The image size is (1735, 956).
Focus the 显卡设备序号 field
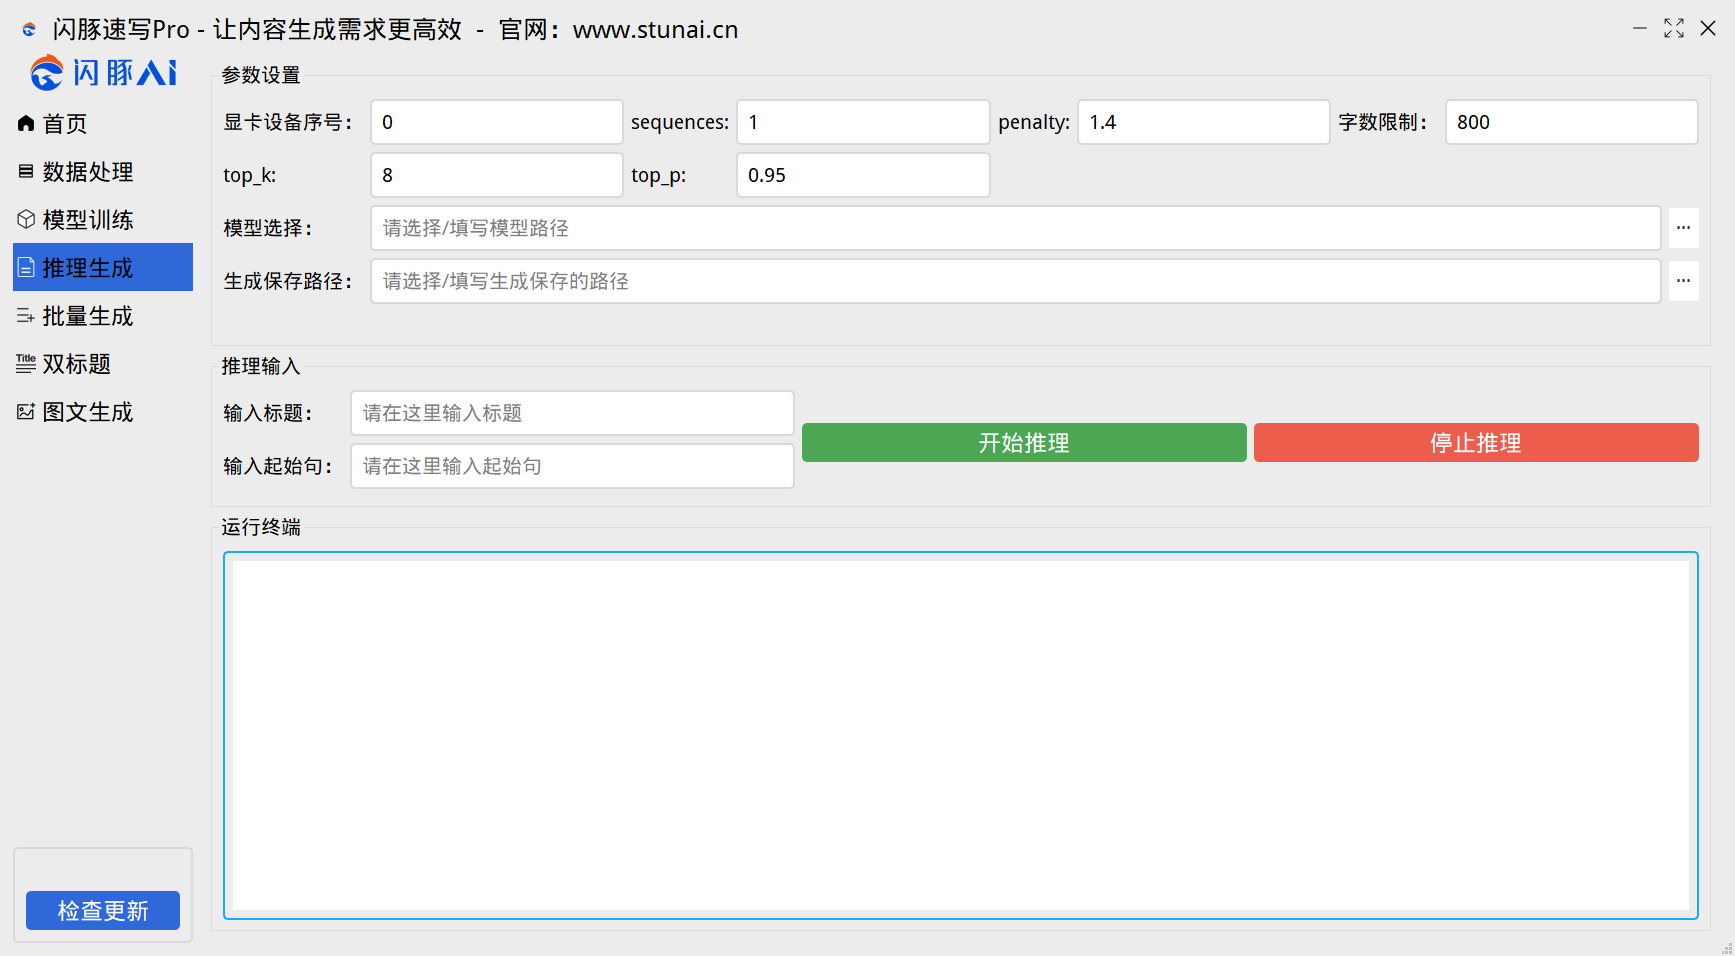[497, 122]
